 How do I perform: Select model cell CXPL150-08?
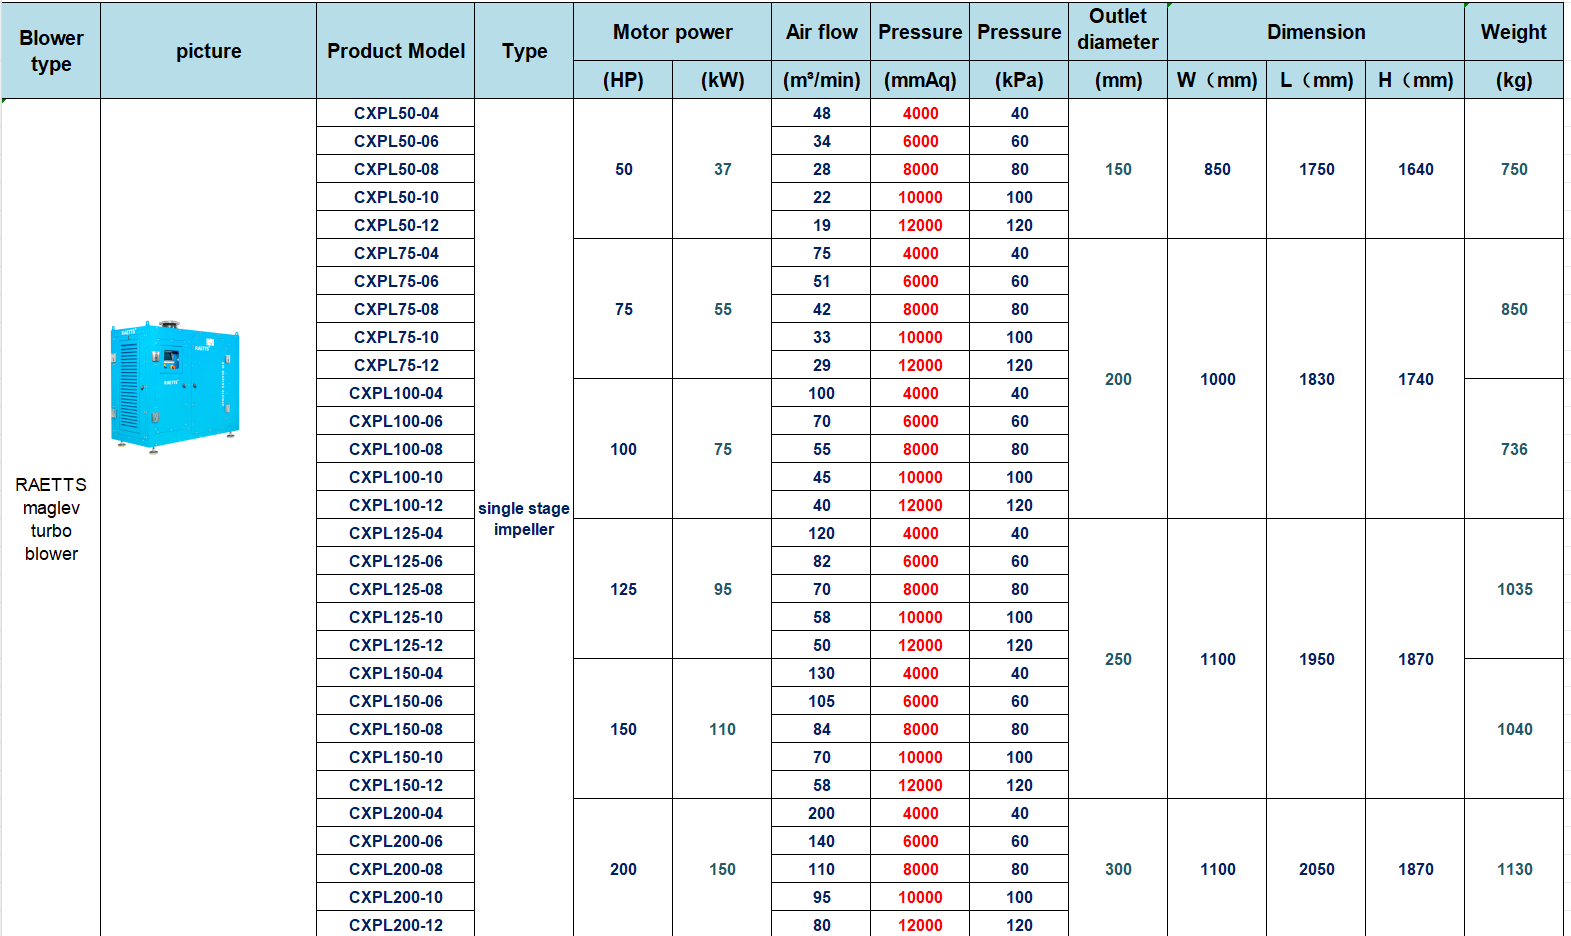coord(396,729)
